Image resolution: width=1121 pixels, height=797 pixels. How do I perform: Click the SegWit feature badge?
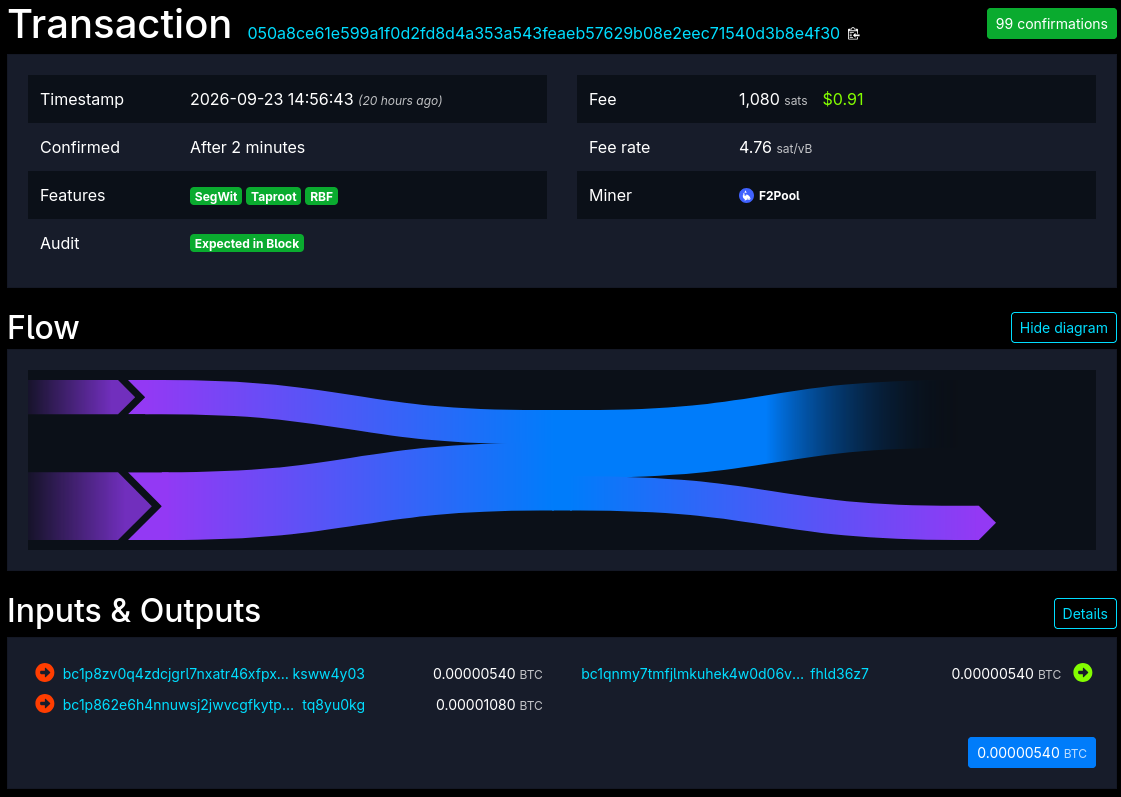[216, 197]
